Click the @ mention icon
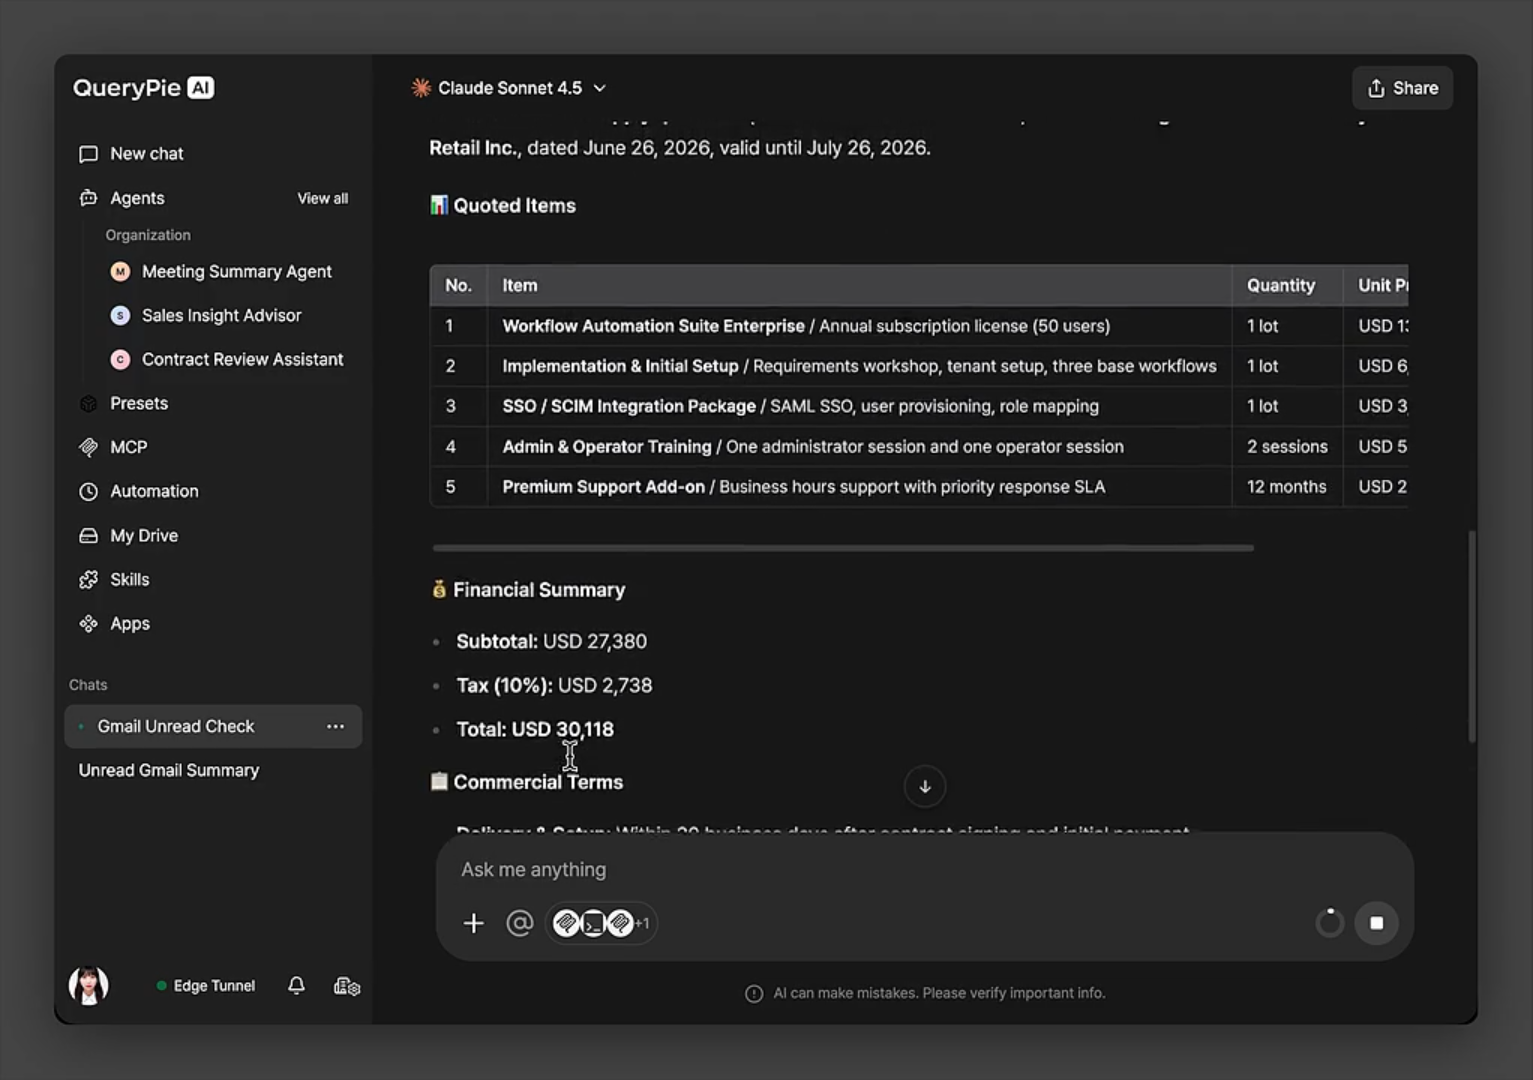 point(520,923)
